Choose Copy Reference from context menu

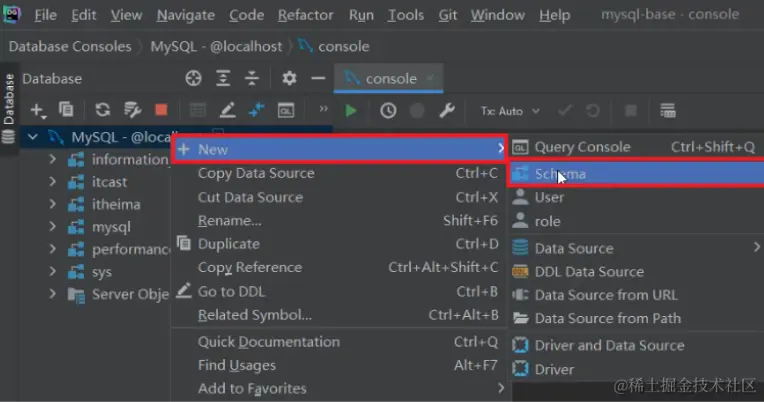click(340, 267)
